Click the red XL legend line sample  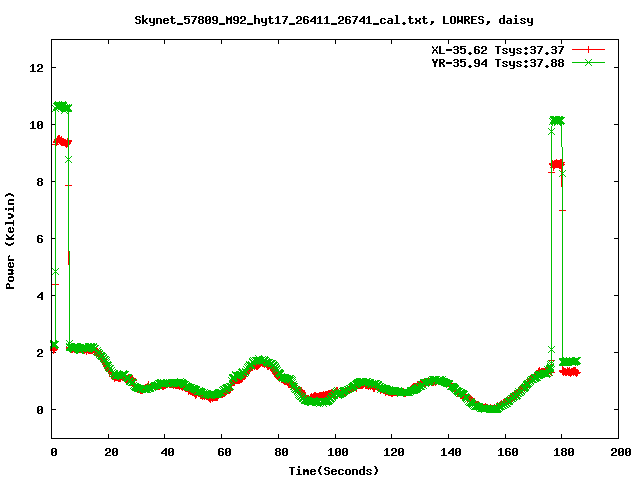coord(588,50)
